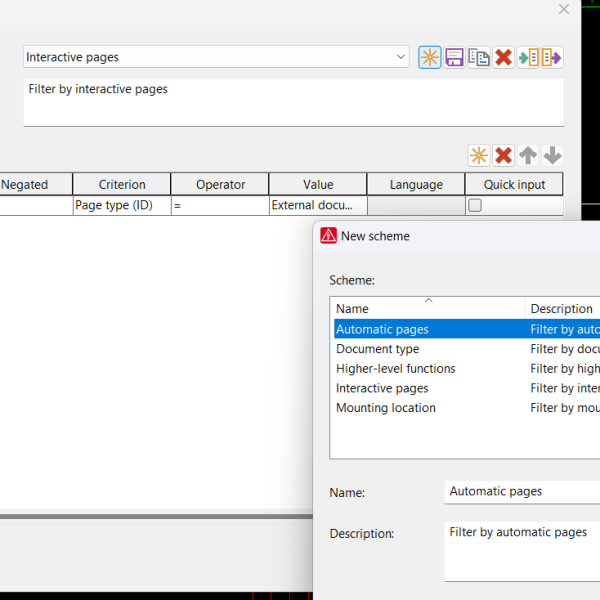Move criterion down with gray down arrow
Image resolution: width=600 pixels, height=600 pixels.
pos(552,155)
